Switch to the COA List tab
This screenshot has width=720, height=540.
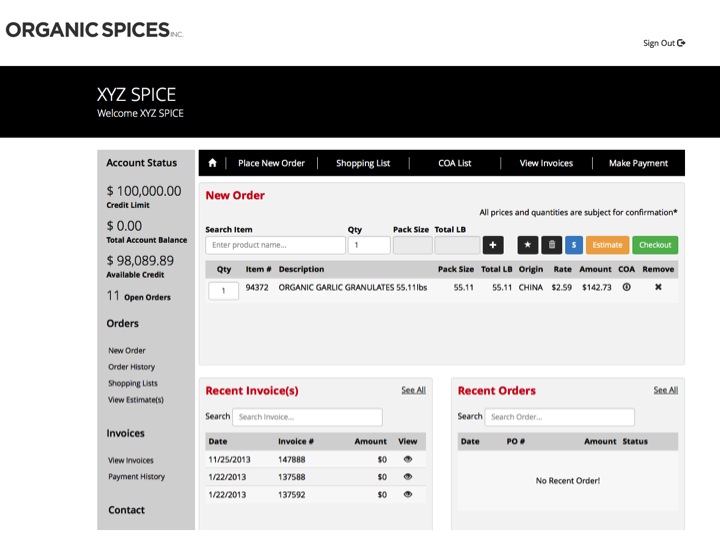click(x=455, y=163)
